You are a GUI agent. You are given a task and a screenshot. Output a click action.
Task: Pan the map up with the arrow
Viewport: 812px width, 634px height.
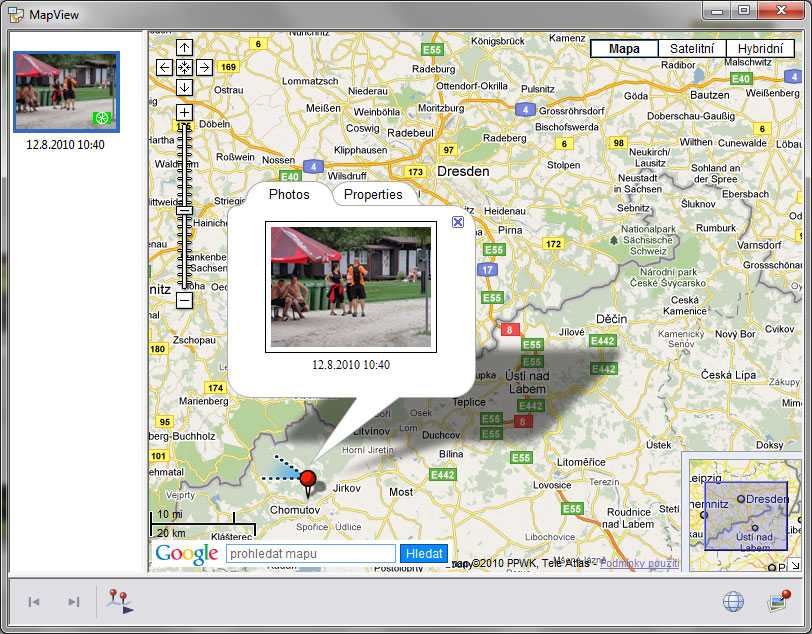pyautogui.click(x=184, y=48)
